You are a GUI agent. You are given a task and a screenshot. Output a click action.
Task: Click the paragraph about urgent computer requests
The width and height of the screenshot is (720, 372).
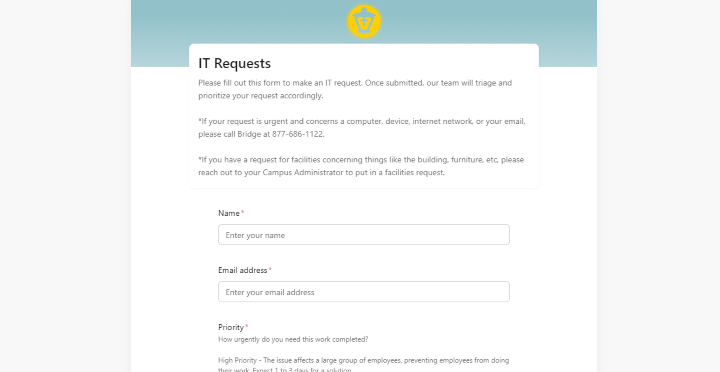[362, 128]
